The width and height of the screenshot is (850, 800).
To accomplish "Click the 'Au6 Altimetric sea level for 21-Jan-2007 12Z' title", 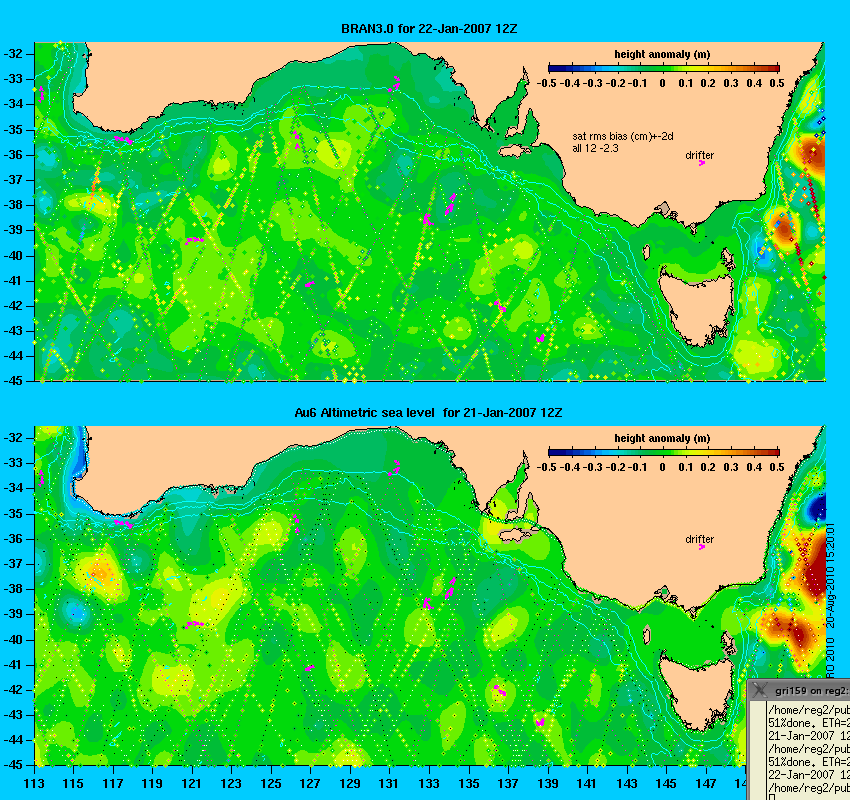I will (x=428, y=413).
